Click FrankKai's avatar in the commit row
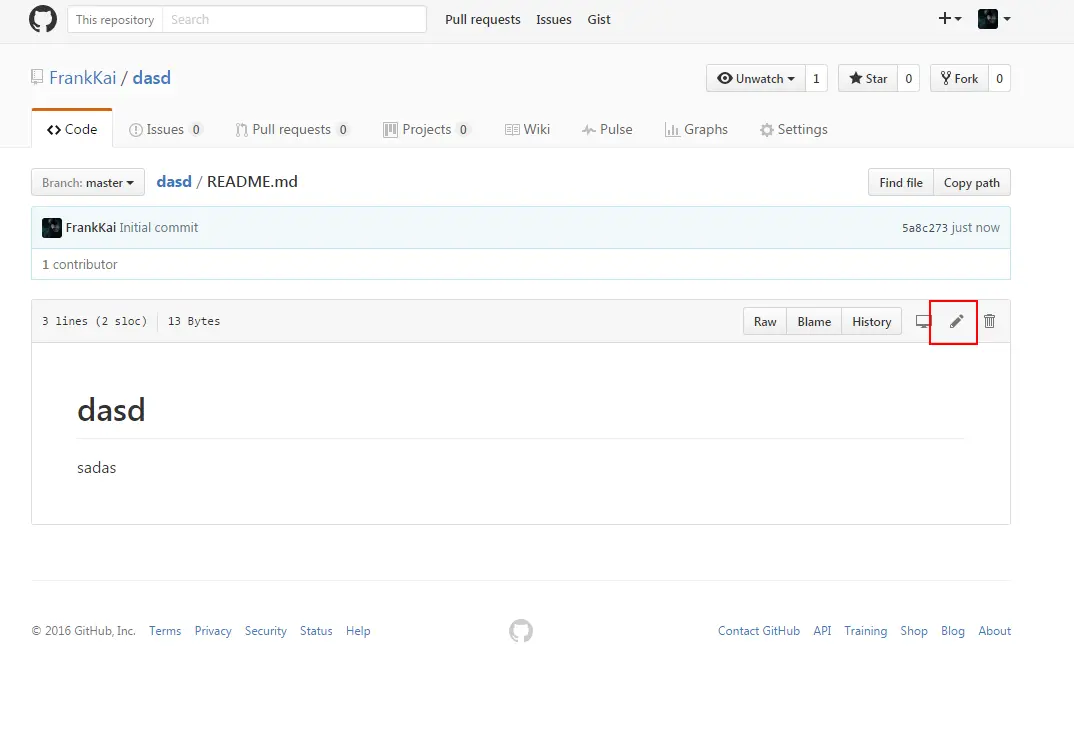Screen dimensions: 1074x742 [x=52, y=227]
